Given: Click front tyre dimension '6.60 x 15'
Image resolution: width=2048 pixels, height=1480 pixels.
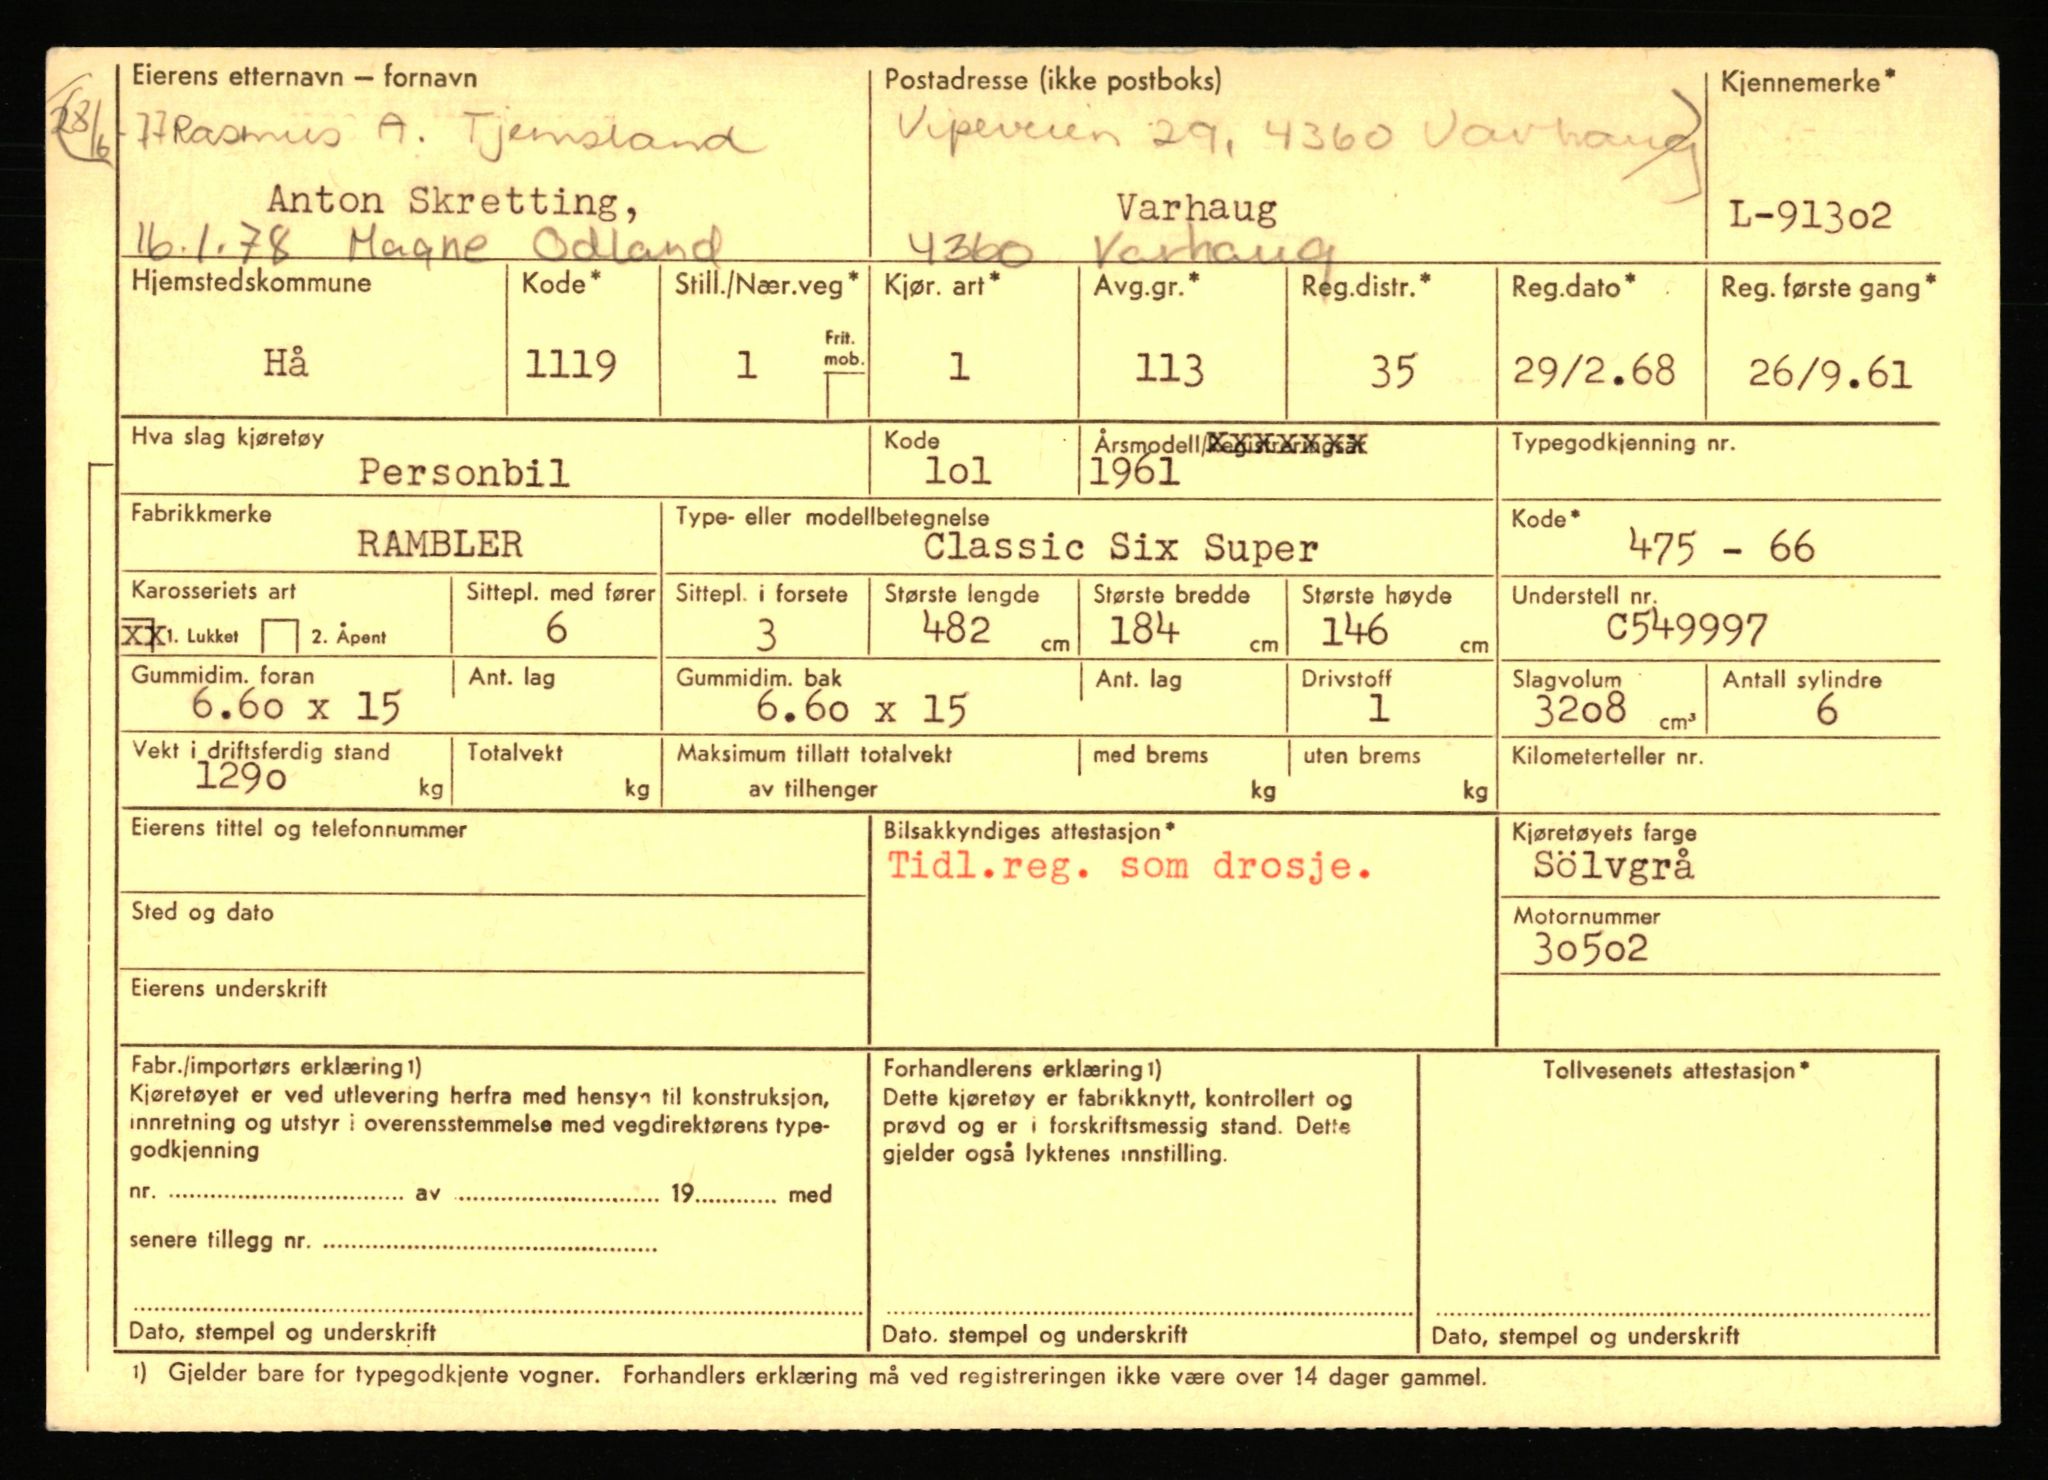Looking at the screenshot, I should 296,707.
